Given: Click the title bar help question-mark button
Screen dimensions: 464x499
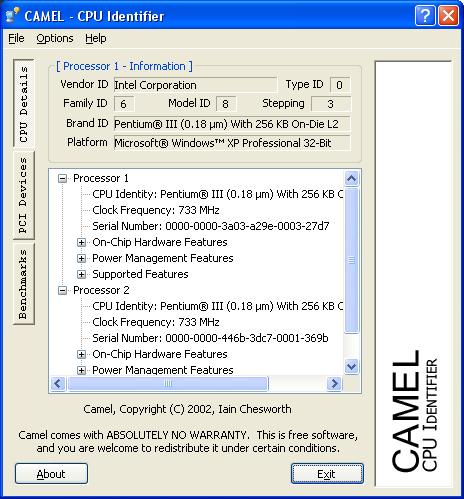Looking at the screenshot, I should tap(425, 15).
